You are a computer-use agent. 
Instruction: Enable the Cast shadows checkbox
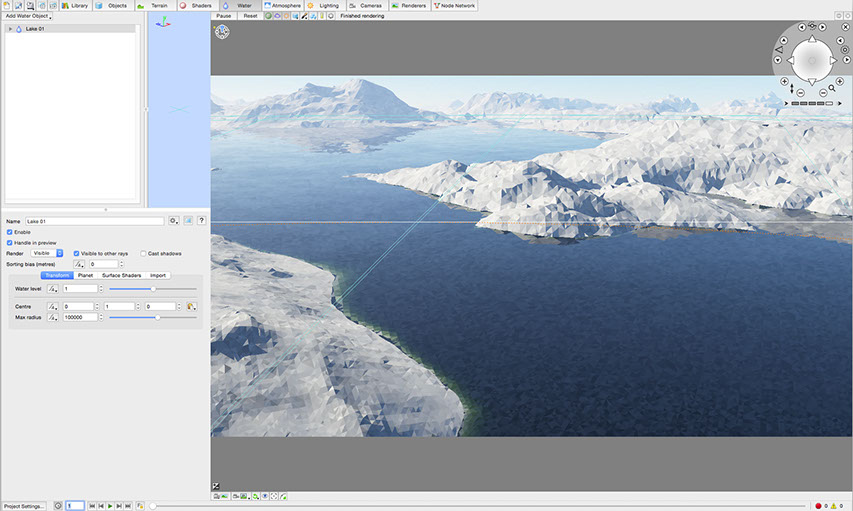[x=143, y=253]
